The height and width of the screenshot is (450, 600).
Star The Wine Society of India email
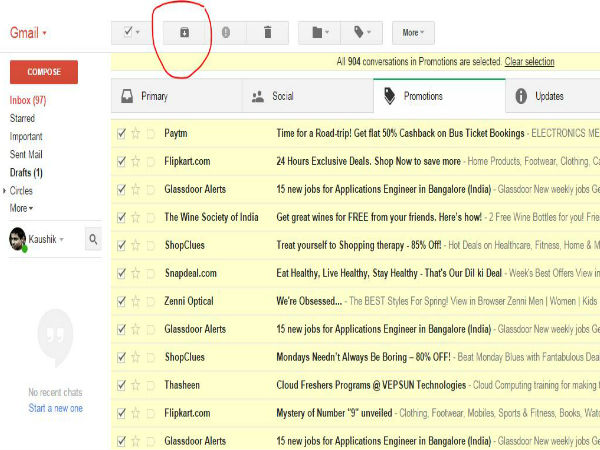point(135,217)
